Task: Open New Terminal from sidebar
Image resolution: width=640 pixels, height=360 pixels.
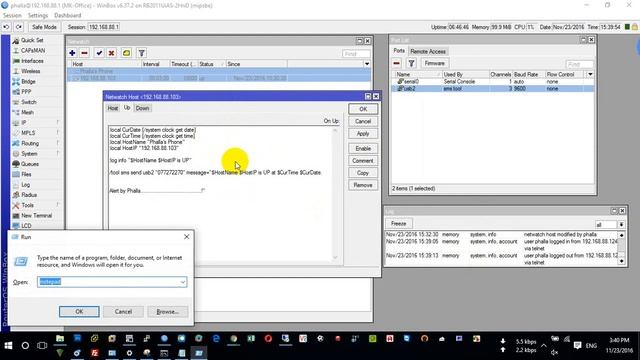Action: pos(36,216)
